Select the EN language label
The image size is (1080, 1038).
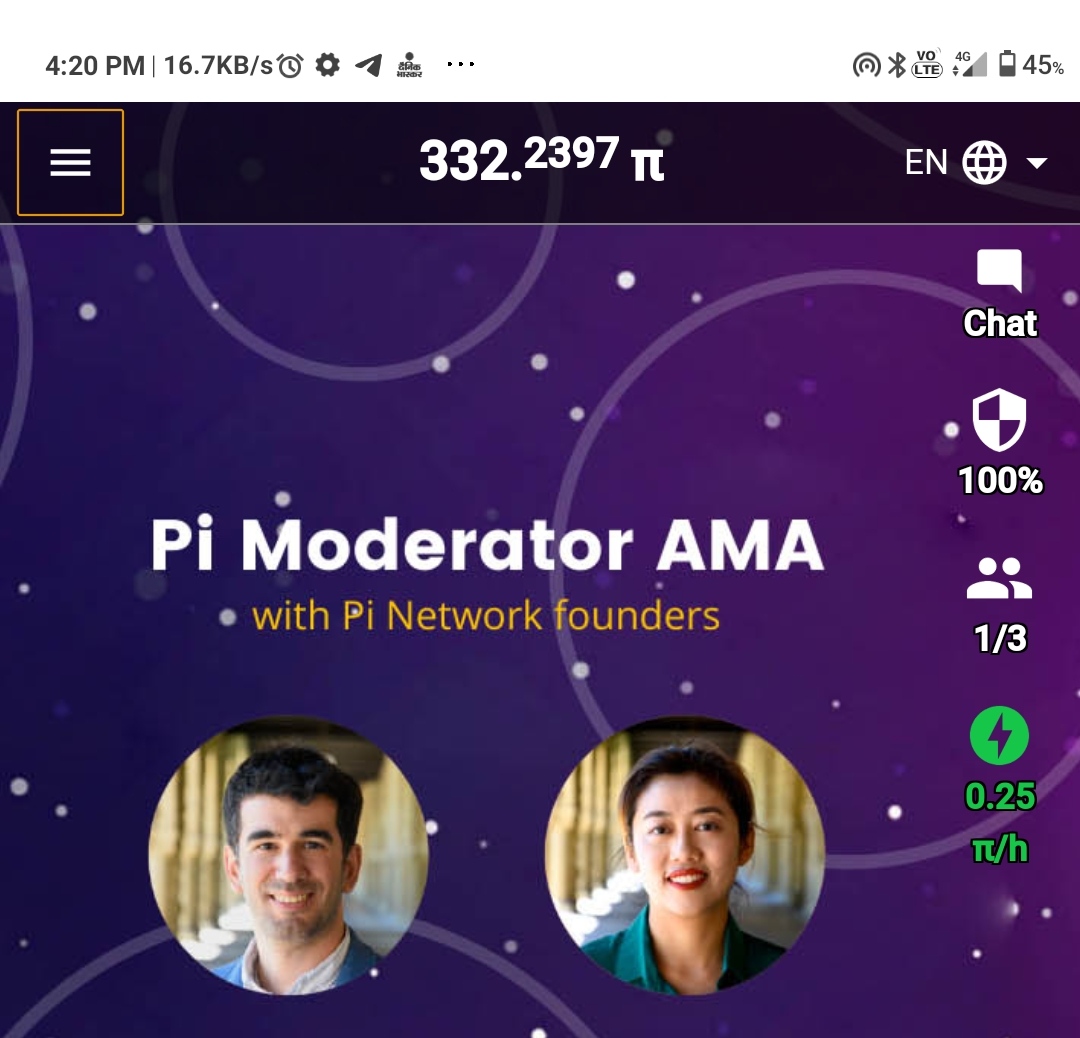pos(926,163)
